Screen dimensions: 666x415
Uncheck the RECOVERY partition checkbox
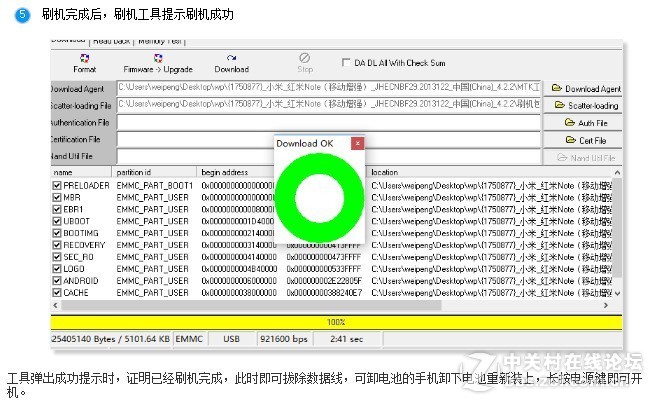57,245
